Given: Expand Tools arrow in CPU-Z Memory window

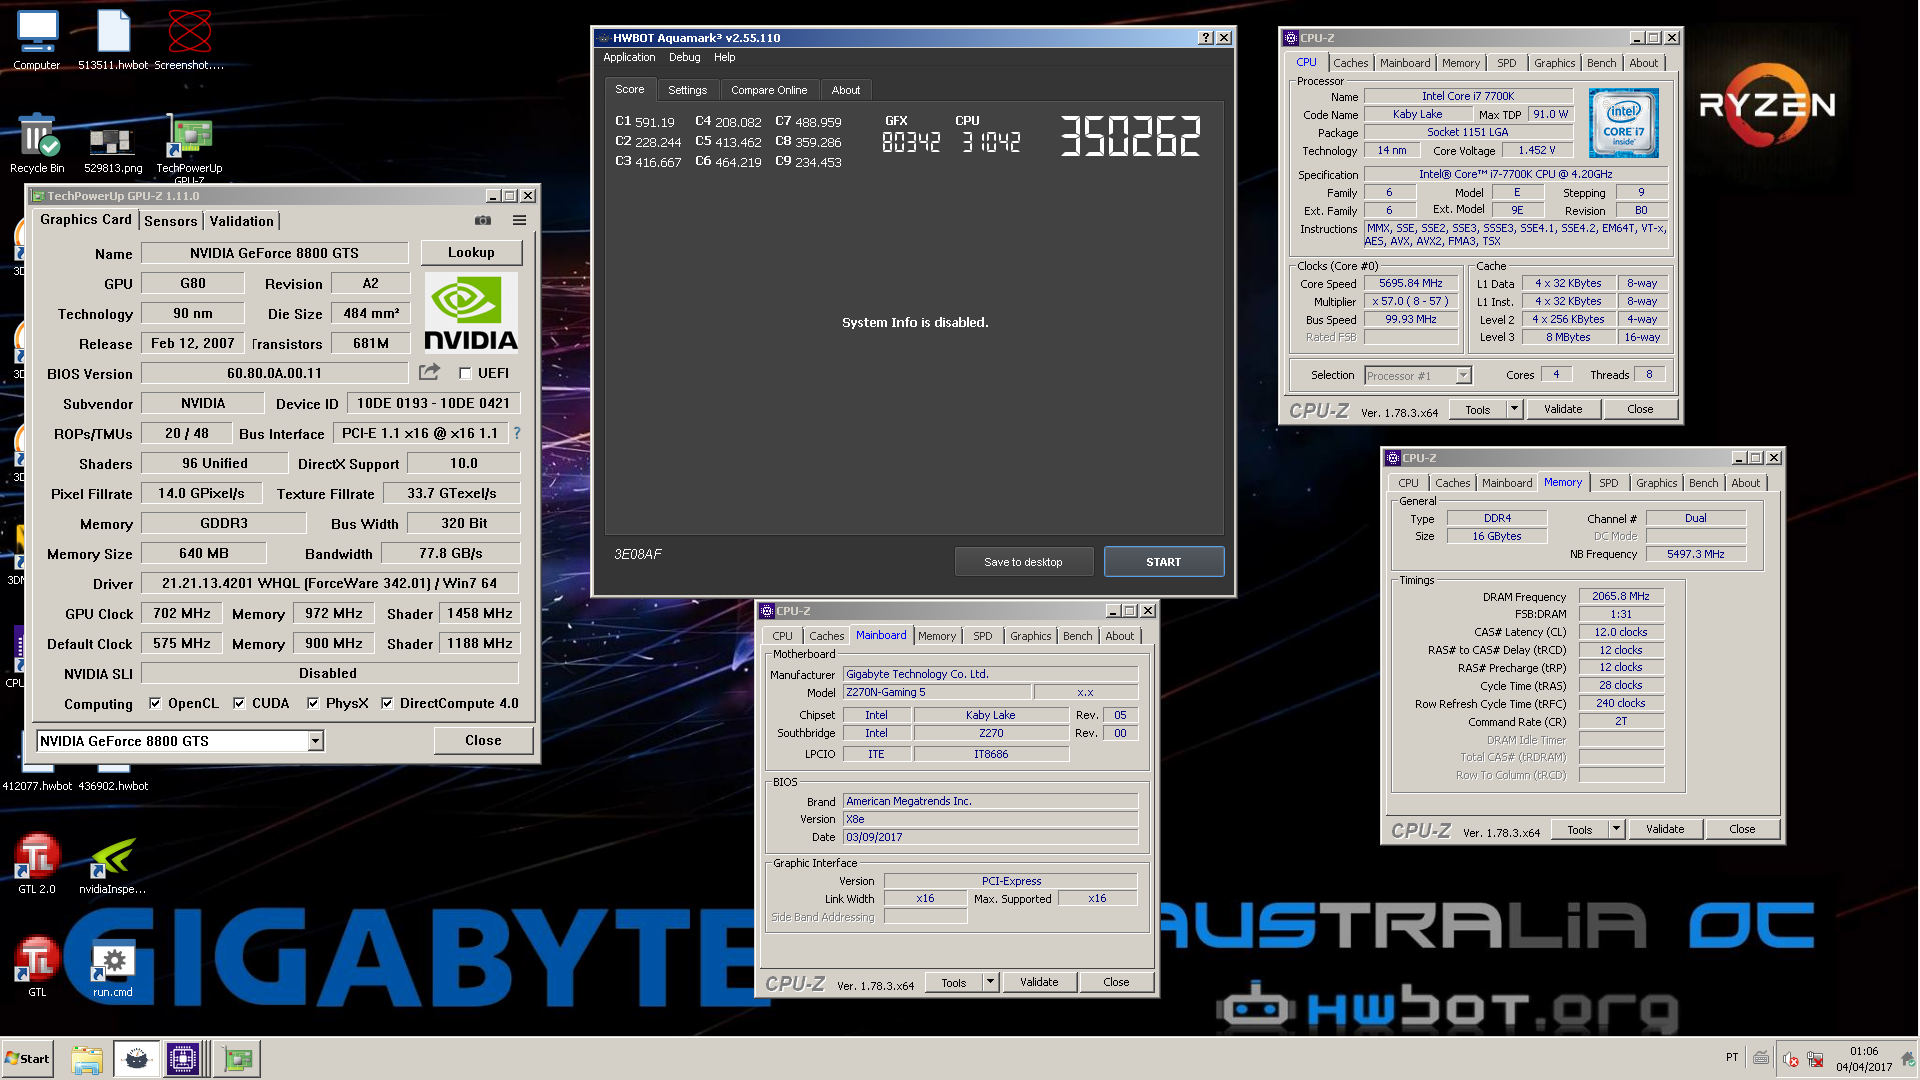Looking at the screenshot, I should (1616, 829).
